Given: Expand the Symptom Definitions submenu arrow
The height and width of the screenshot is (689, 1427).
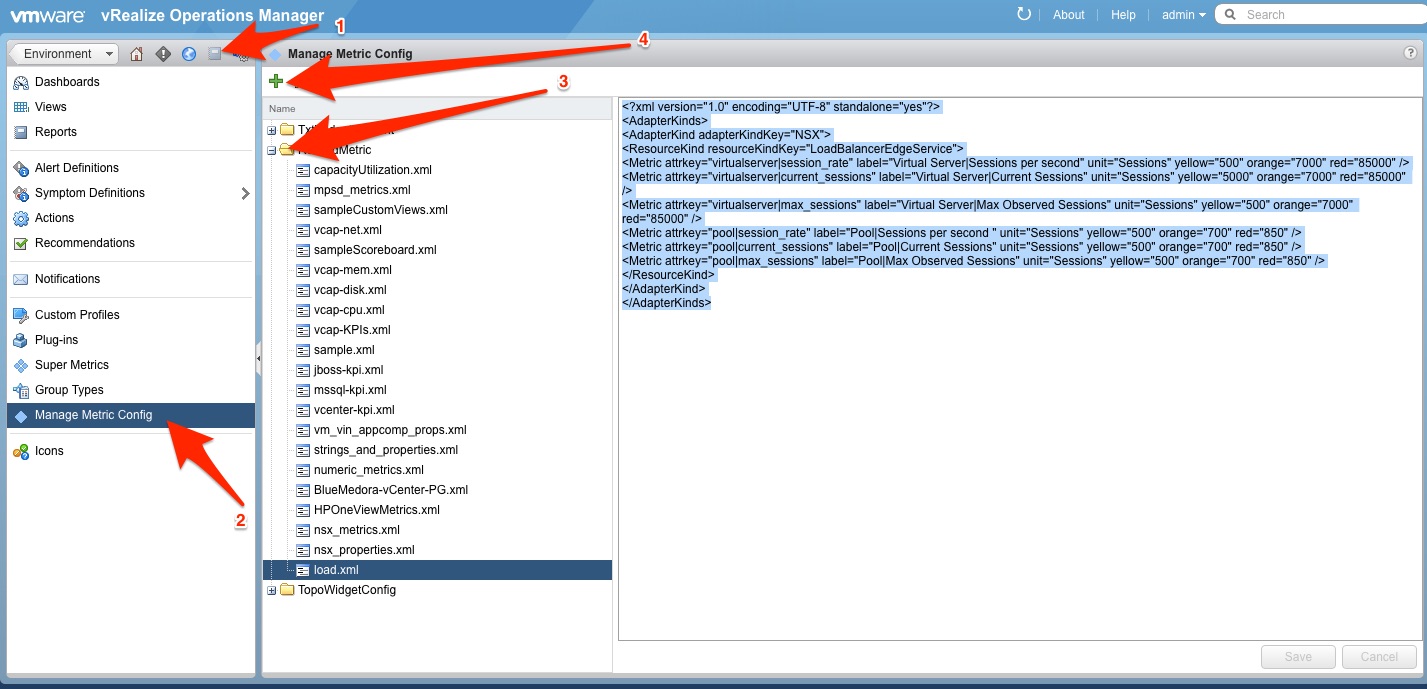Looking at the screenshot, I should [245, 193].
